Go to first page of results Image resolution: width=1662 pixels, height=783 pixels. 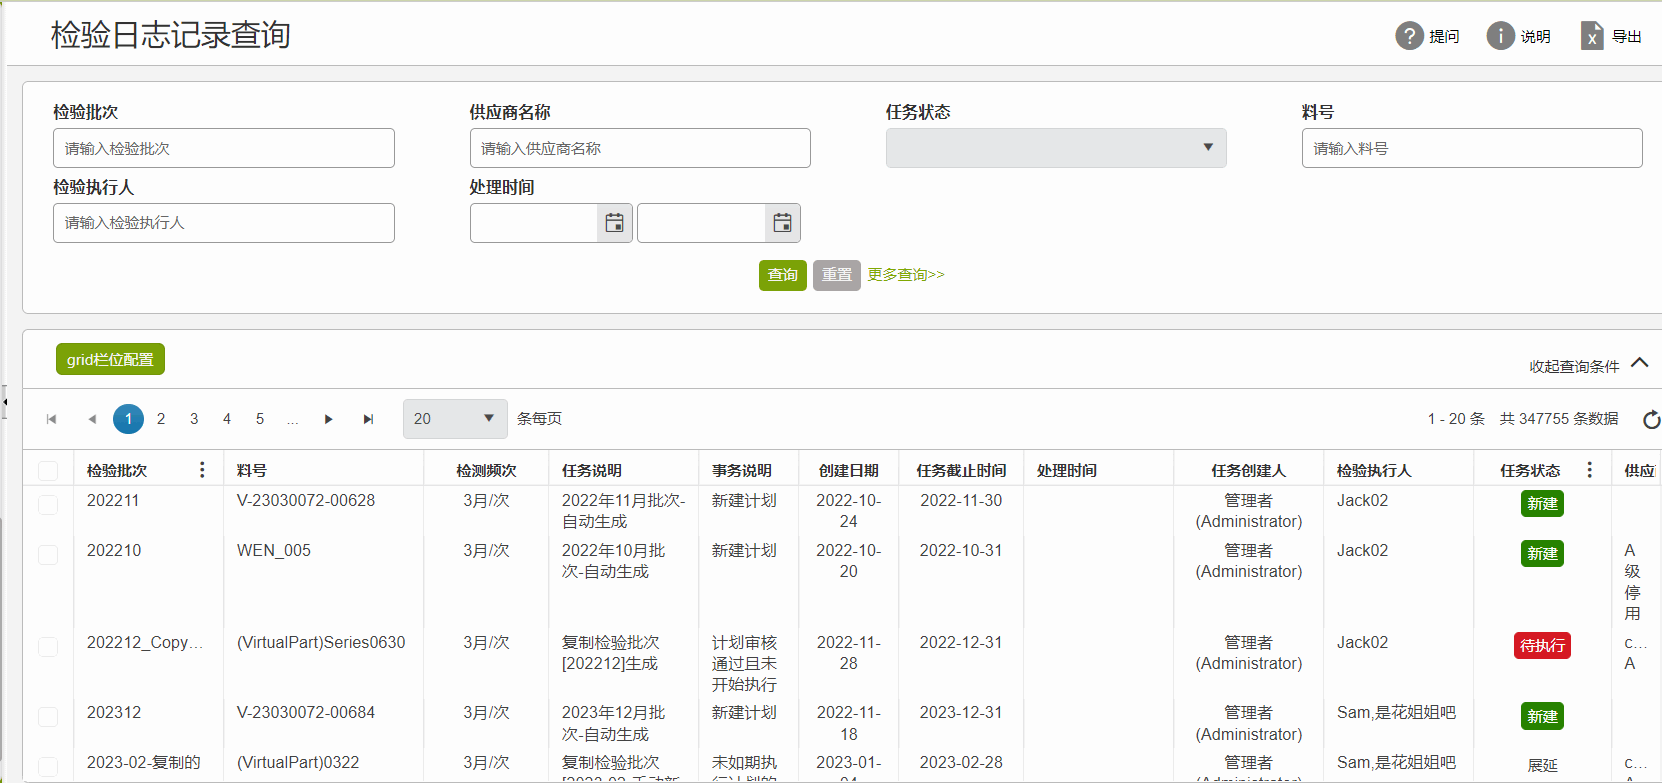[x=51, y=419]
